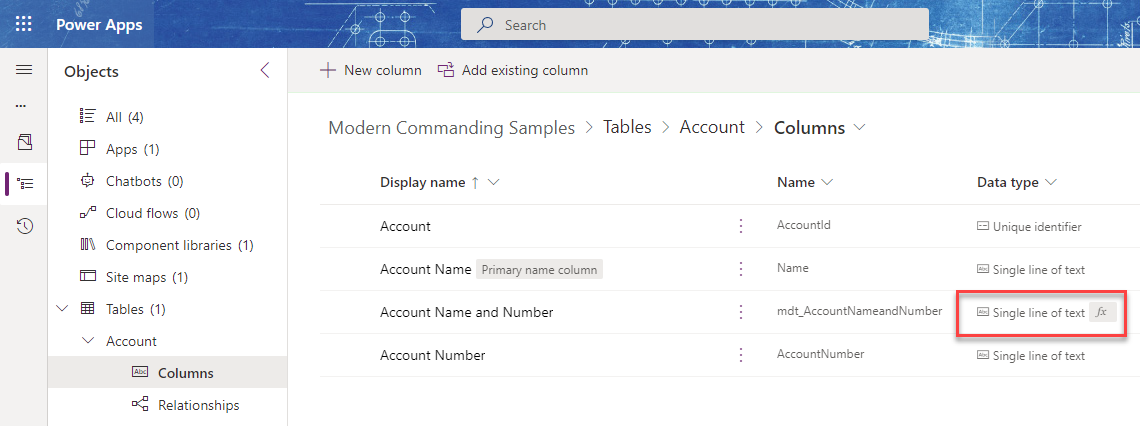1140x426 pixels.
Task: Click the Relationships icon in tree
Action: tap(140, 405)
